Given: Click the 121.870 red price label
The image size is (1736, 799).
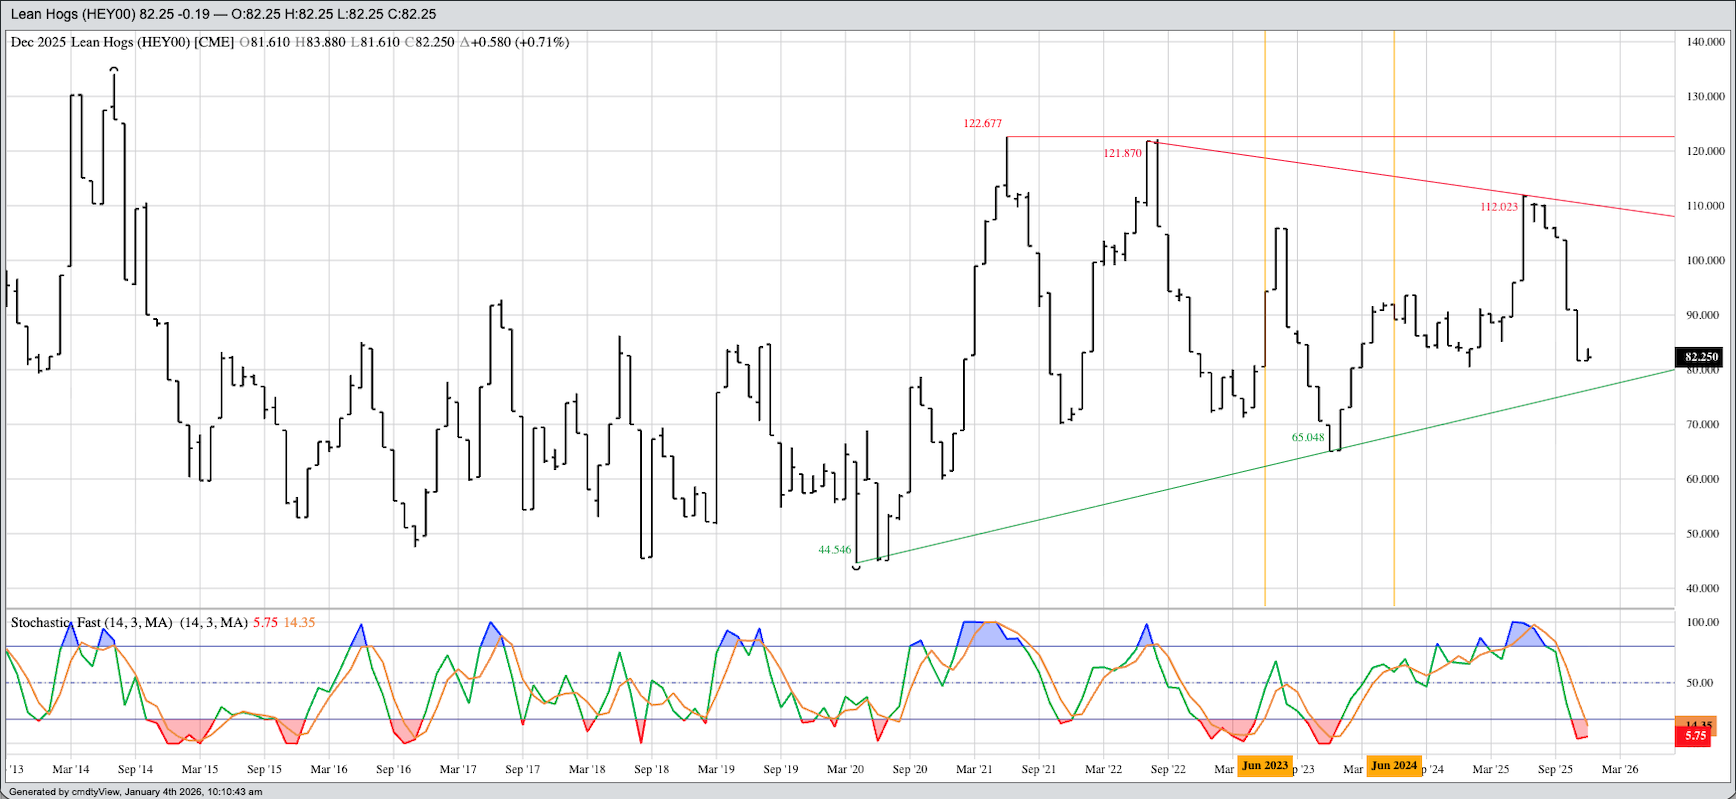Looking at the screenshot, I should (x=1122, y=154).
